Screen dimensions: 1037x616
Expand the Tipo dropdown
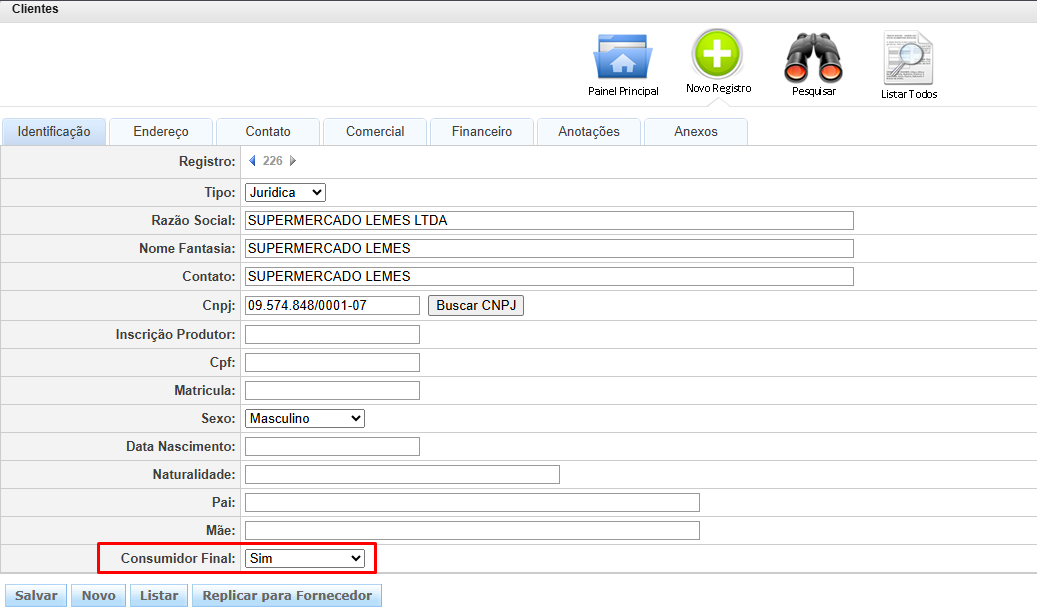pos(285,192)
